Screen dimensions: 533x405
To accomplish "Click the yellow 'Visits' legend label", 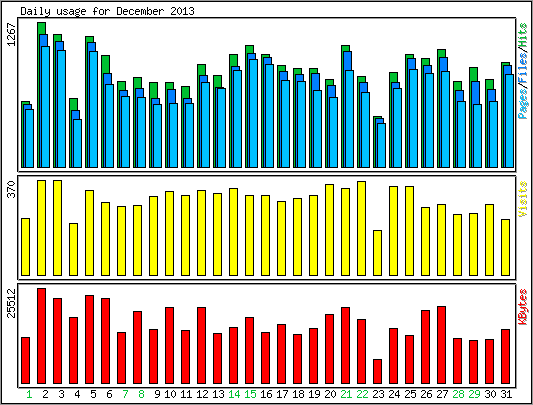I will pos(523,199).
